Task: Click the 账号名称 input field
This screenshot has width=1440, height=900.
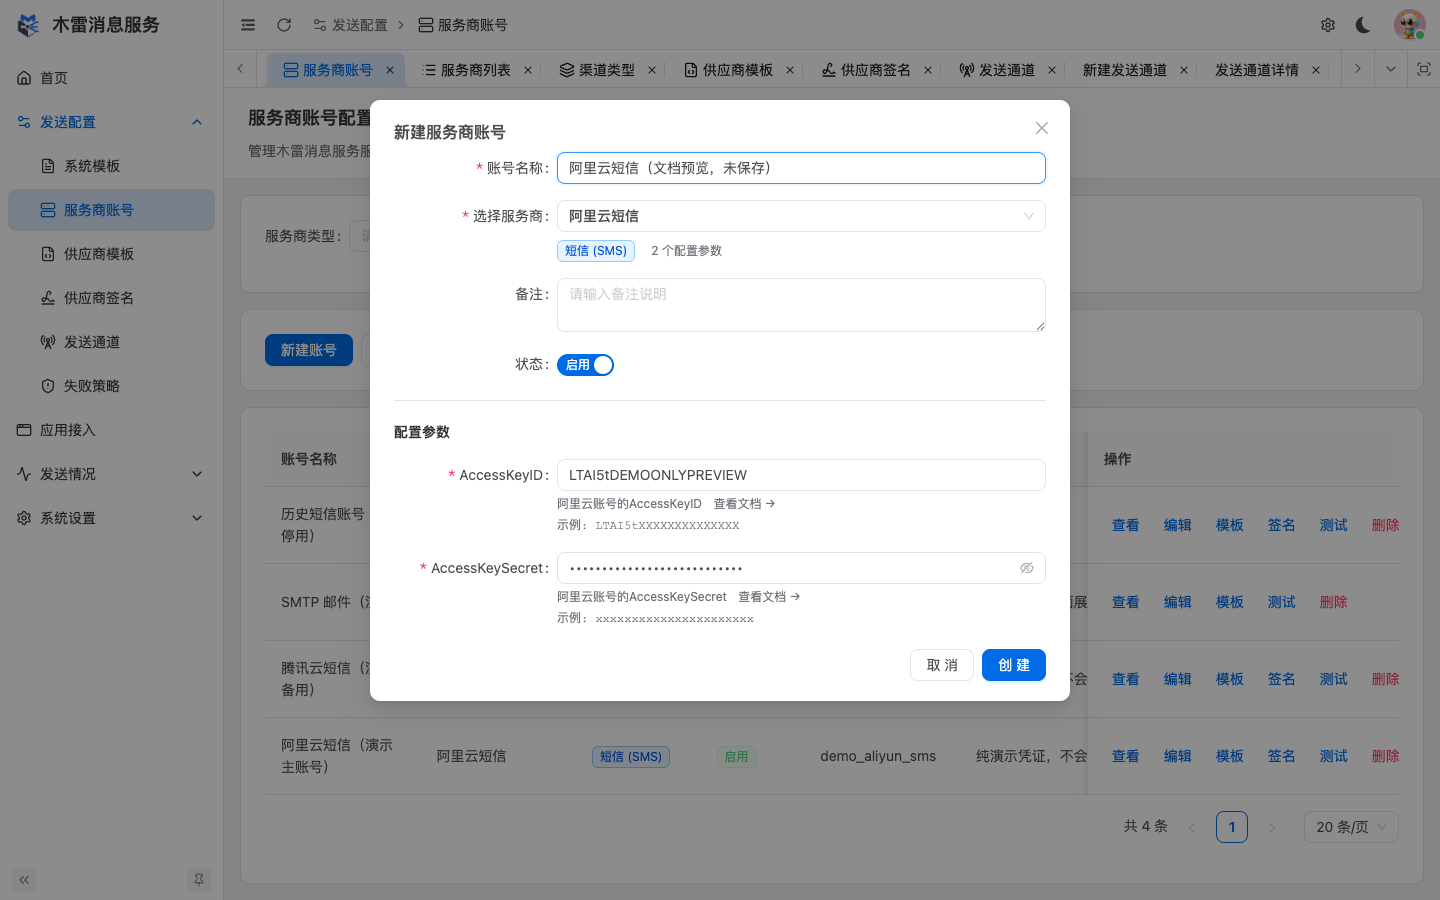Action: 801,168
